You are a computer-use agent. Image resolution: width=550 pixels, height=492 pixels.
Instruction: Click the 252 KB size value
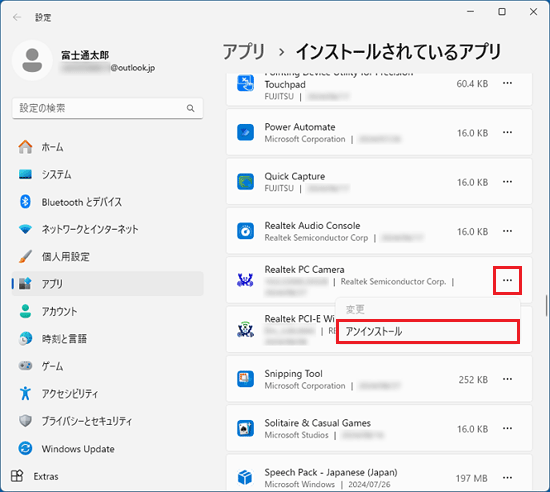click(x=473, y=379)
